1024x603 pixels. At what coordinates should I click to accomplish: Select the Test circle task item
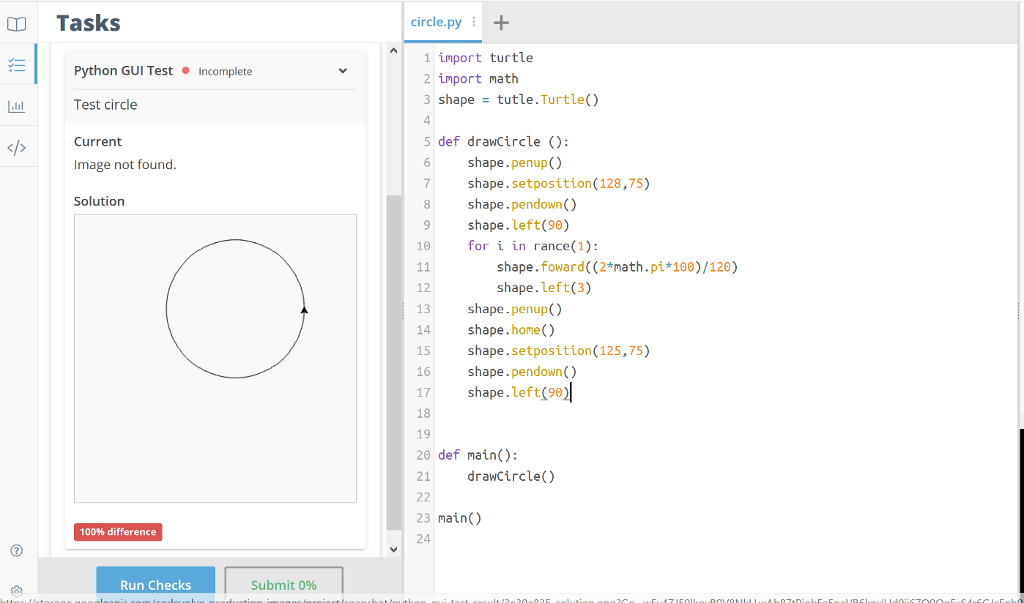(x=106, y=104)
